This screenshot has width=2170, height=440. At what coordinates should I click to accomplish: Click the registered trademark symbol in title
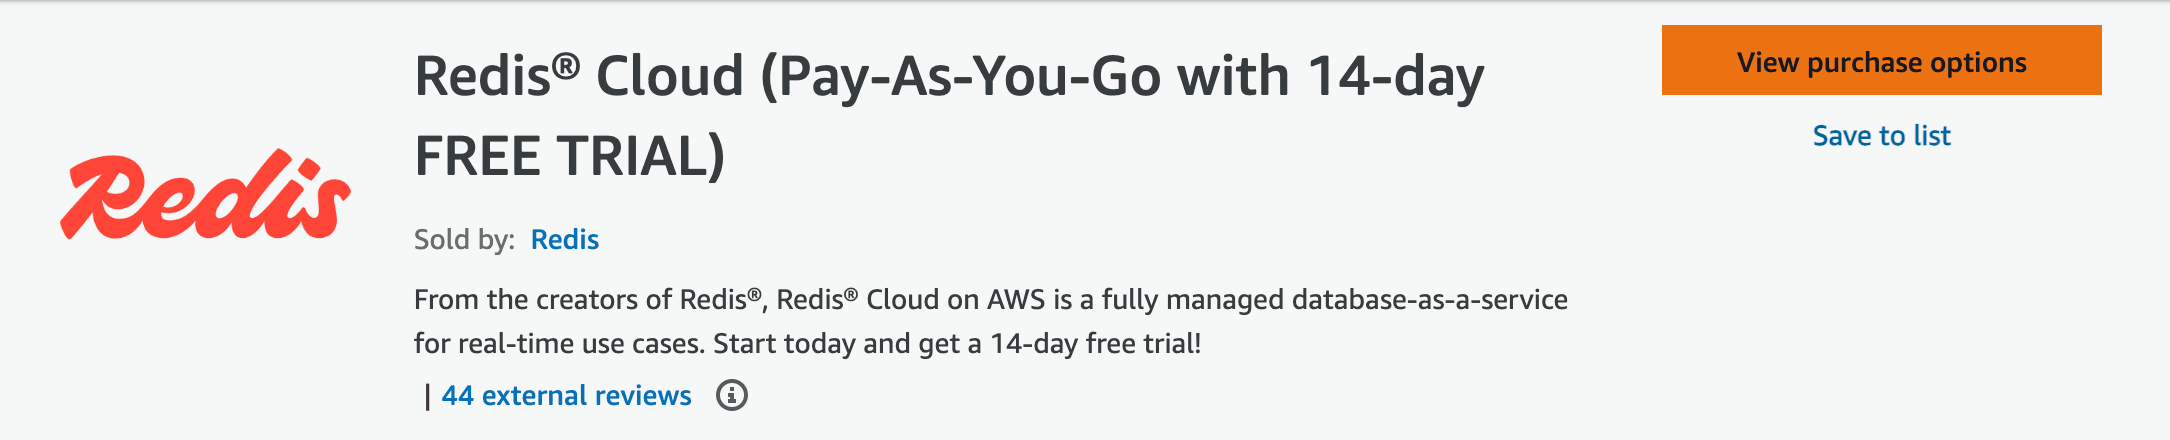[x=566, y=65]
